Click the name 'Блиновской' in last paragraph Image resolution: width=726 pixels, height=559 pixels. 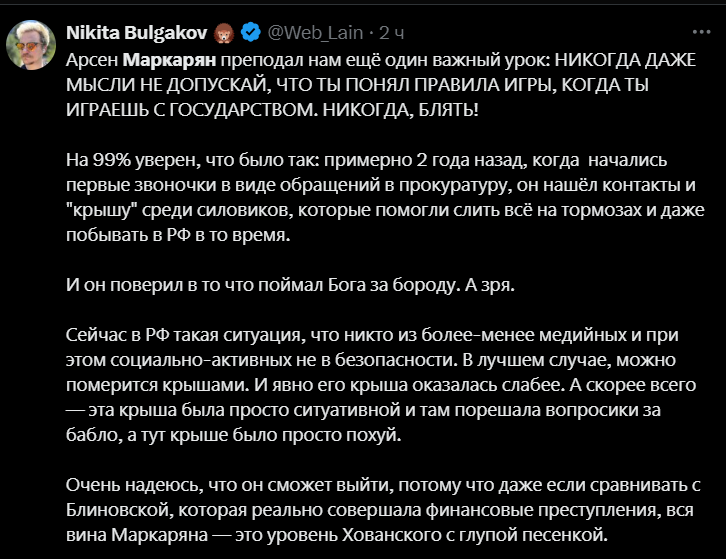tap(120, 510)
